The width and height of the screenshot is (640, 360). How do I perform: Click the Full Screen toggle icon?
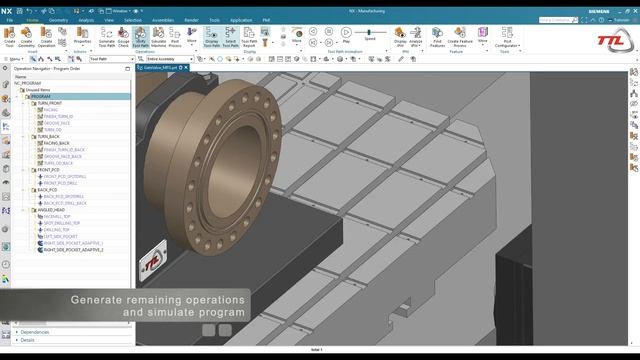point(584,20)
